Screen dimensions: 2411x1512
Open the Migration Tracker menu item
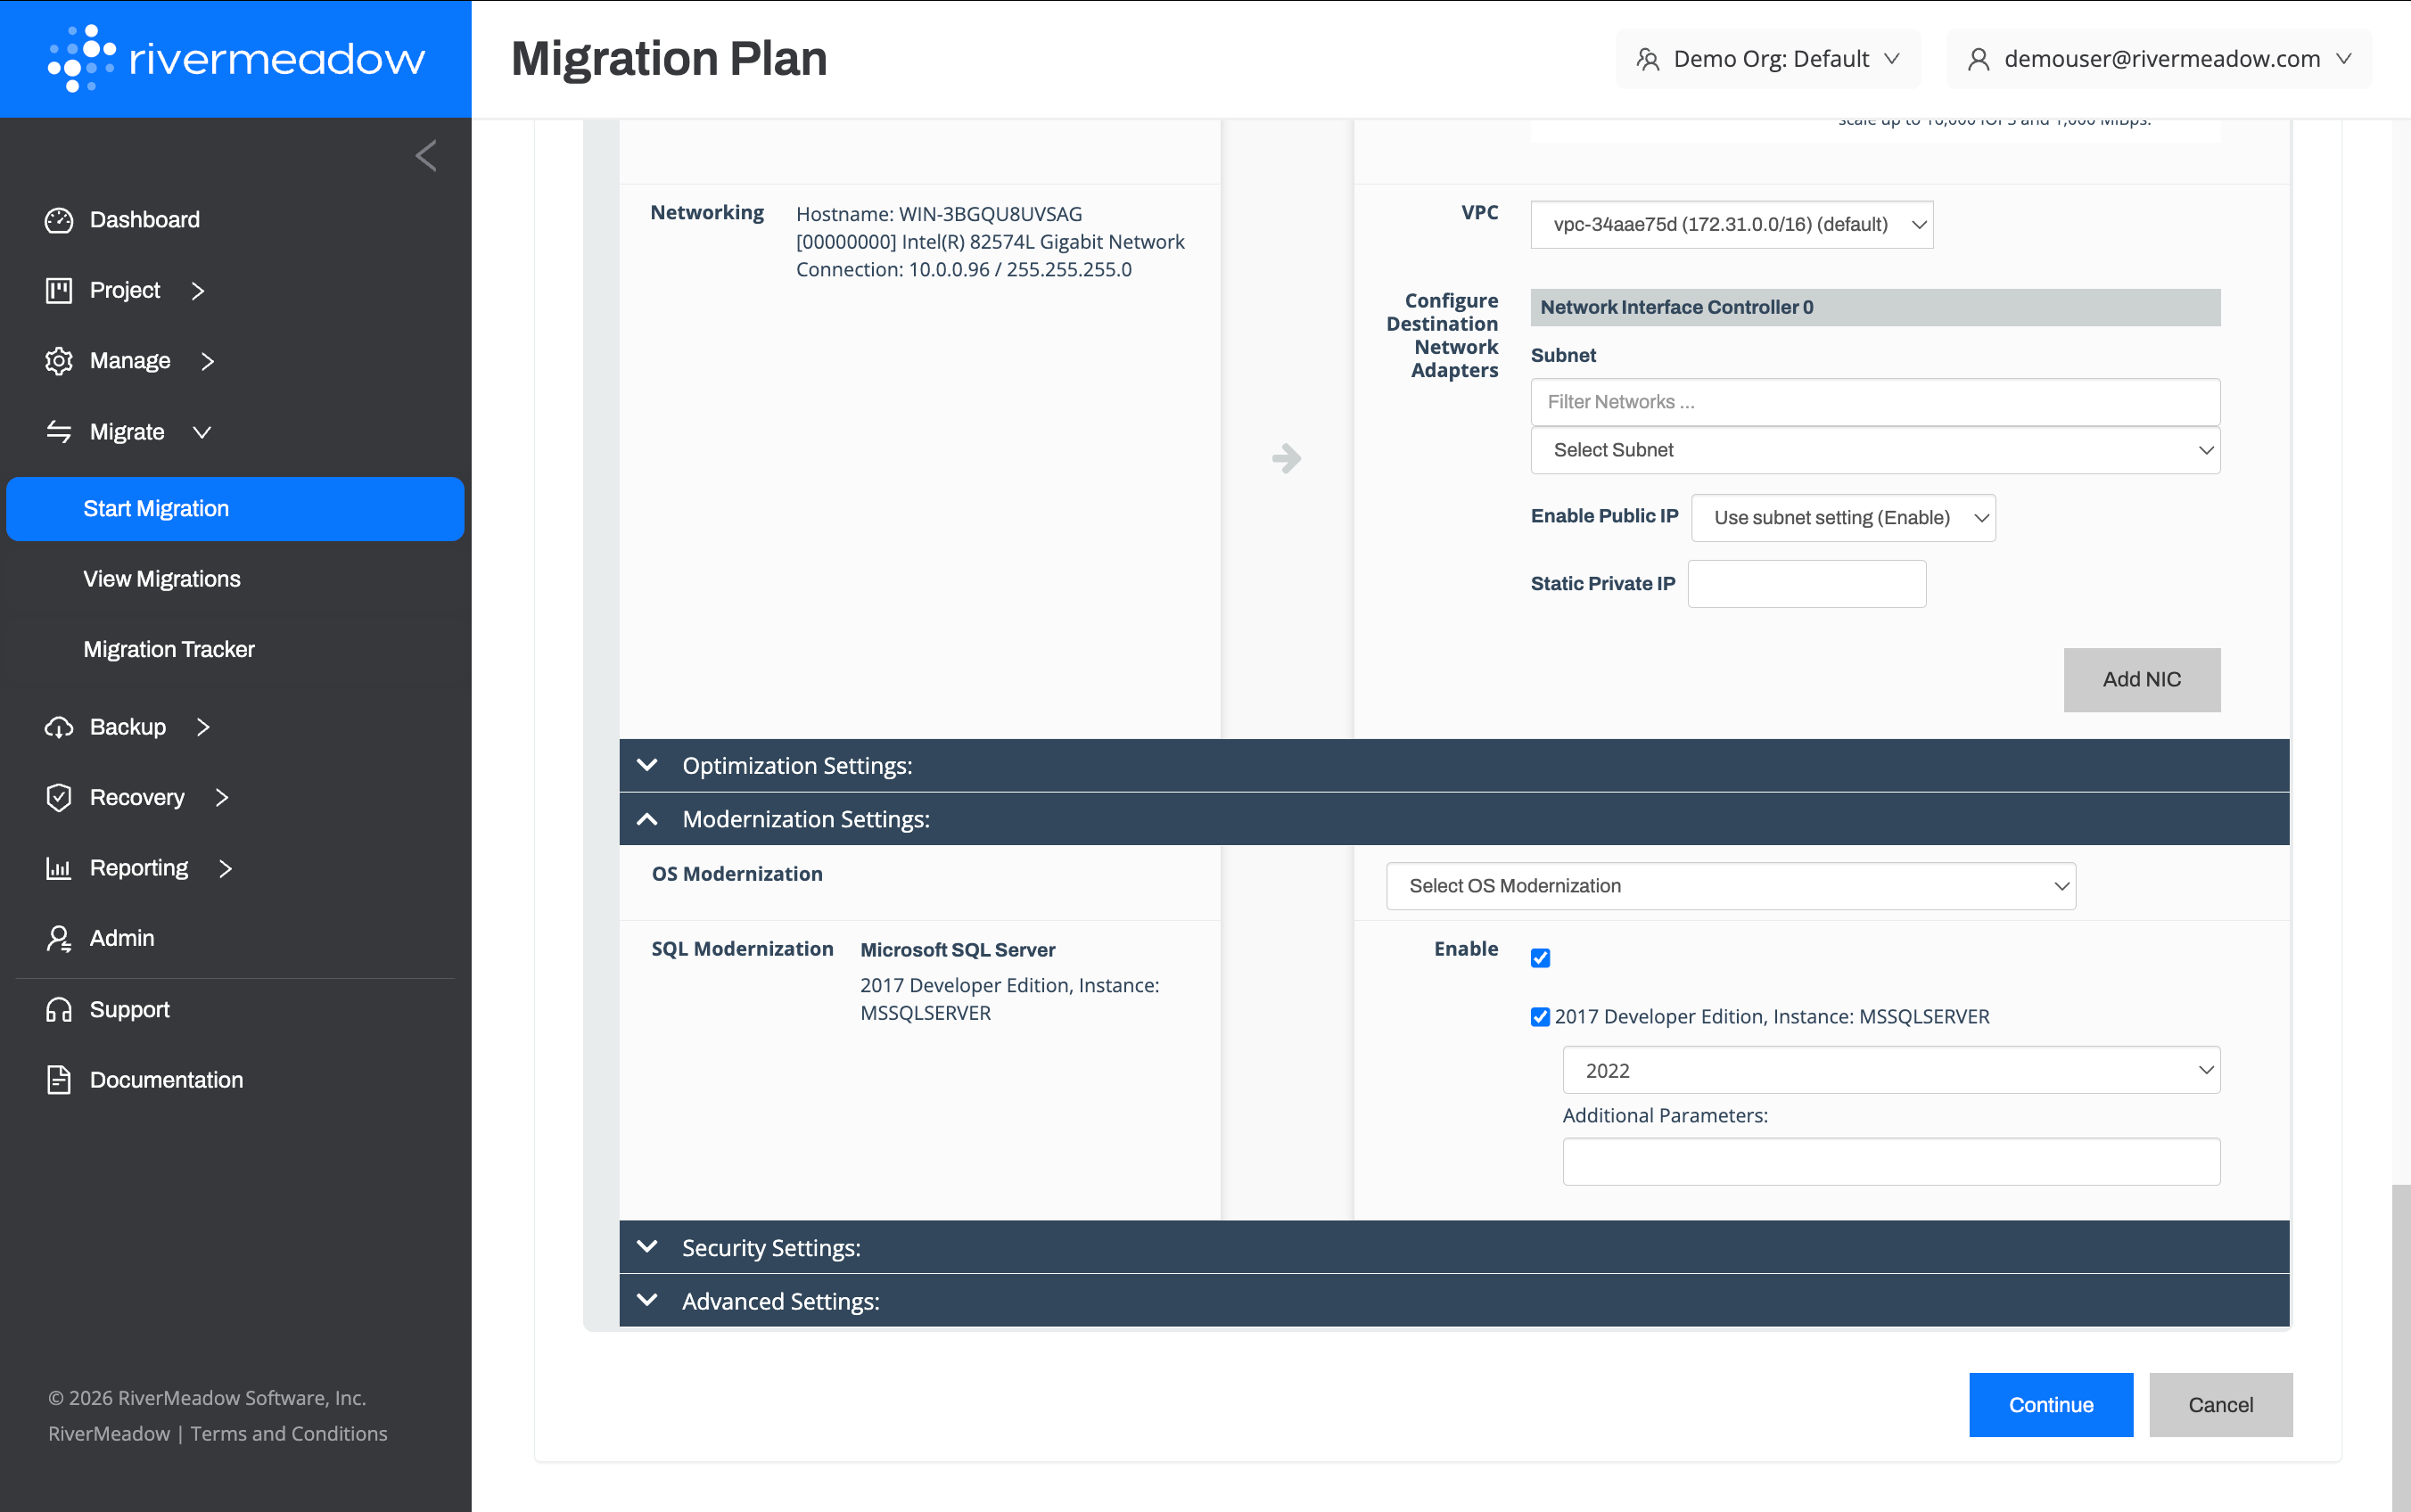click(169, 650)
